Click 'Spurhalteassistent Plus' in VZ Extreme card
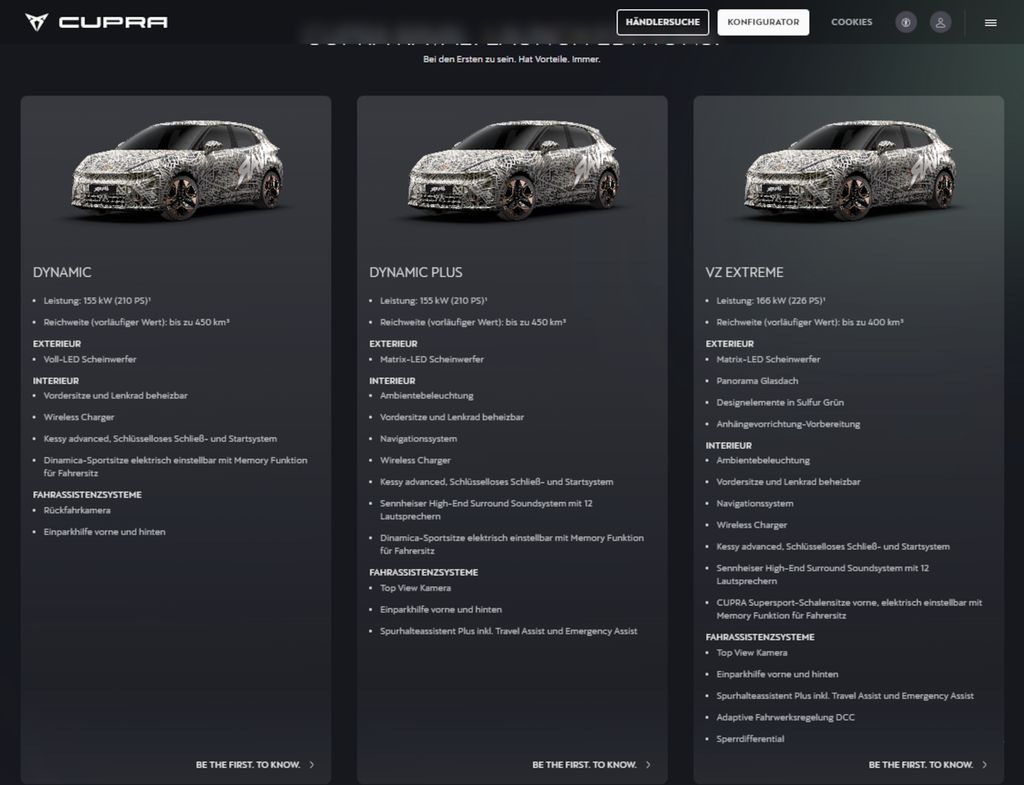Viewport: 1024px width, 785px height. [845, 696]
